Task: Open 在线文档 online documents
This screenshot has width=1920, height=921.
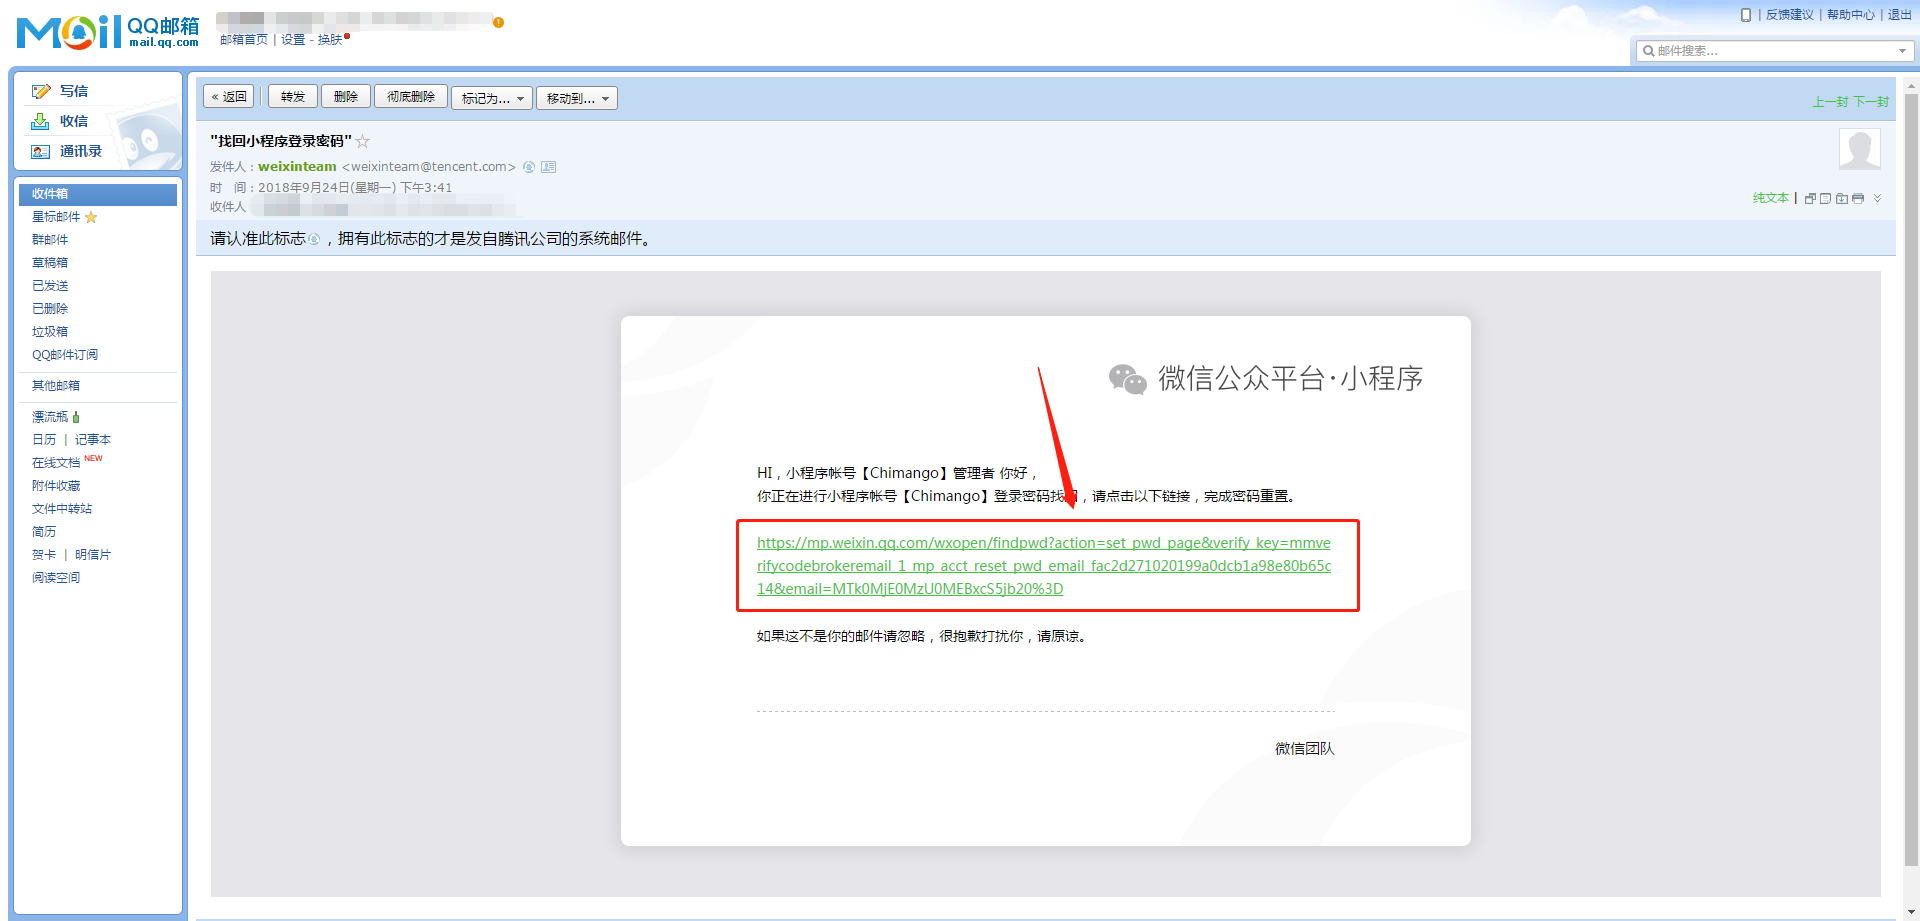Action: click(56, 463)
